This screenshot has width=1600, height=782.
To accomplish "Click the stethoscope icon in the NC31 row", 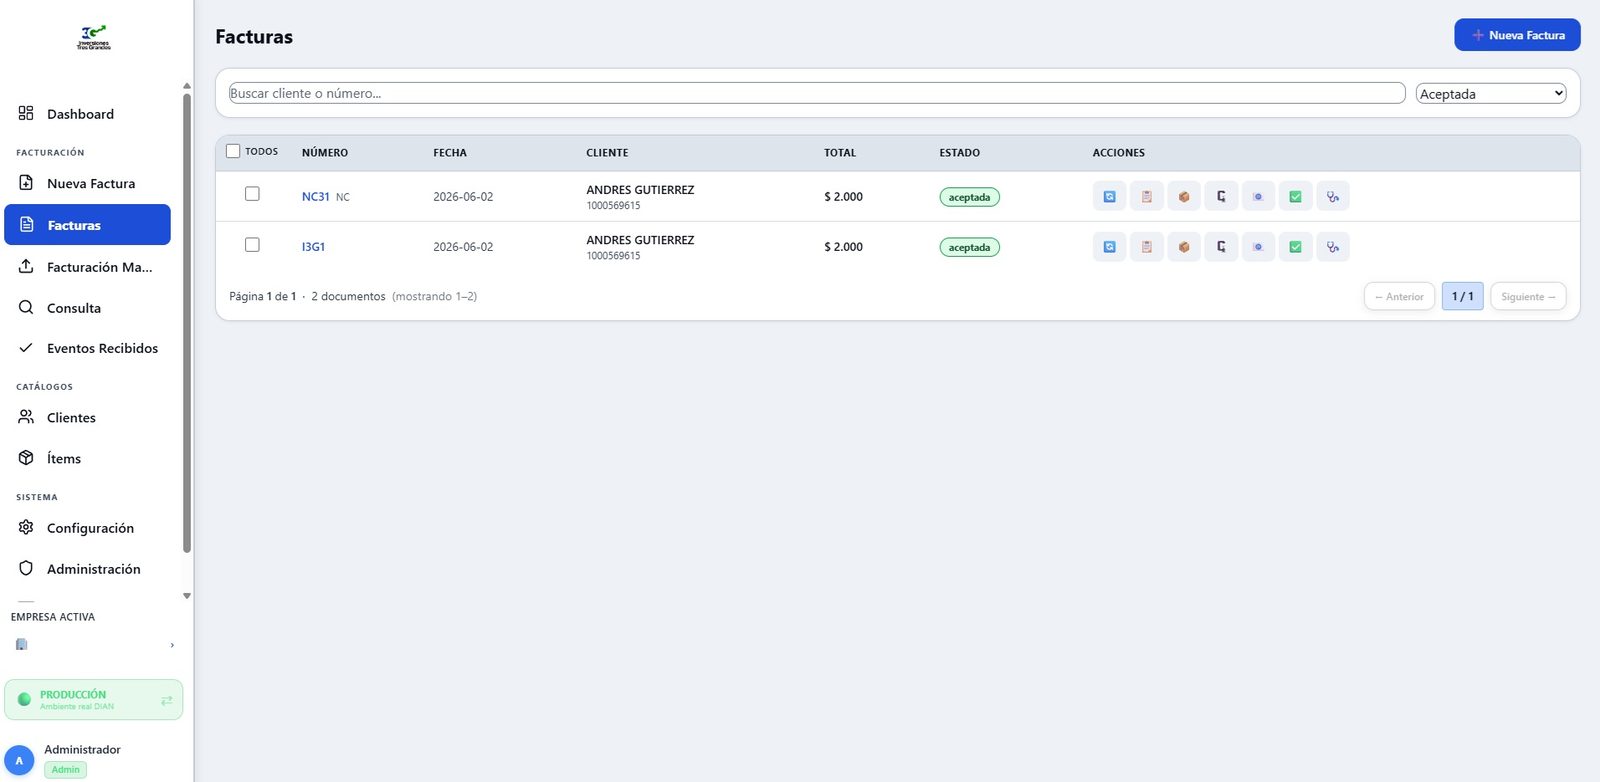I will click(x=1333, y=197).
